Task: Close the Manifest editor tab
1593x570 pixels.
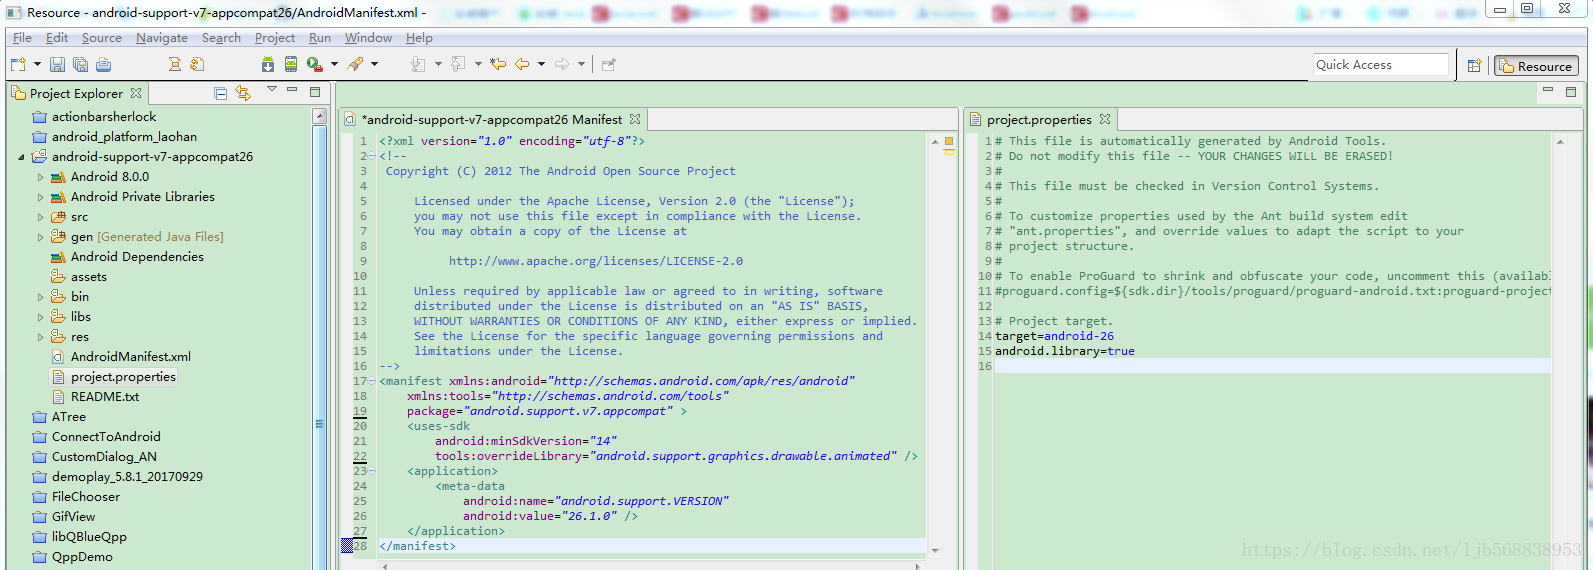Action: pos(635,119)
